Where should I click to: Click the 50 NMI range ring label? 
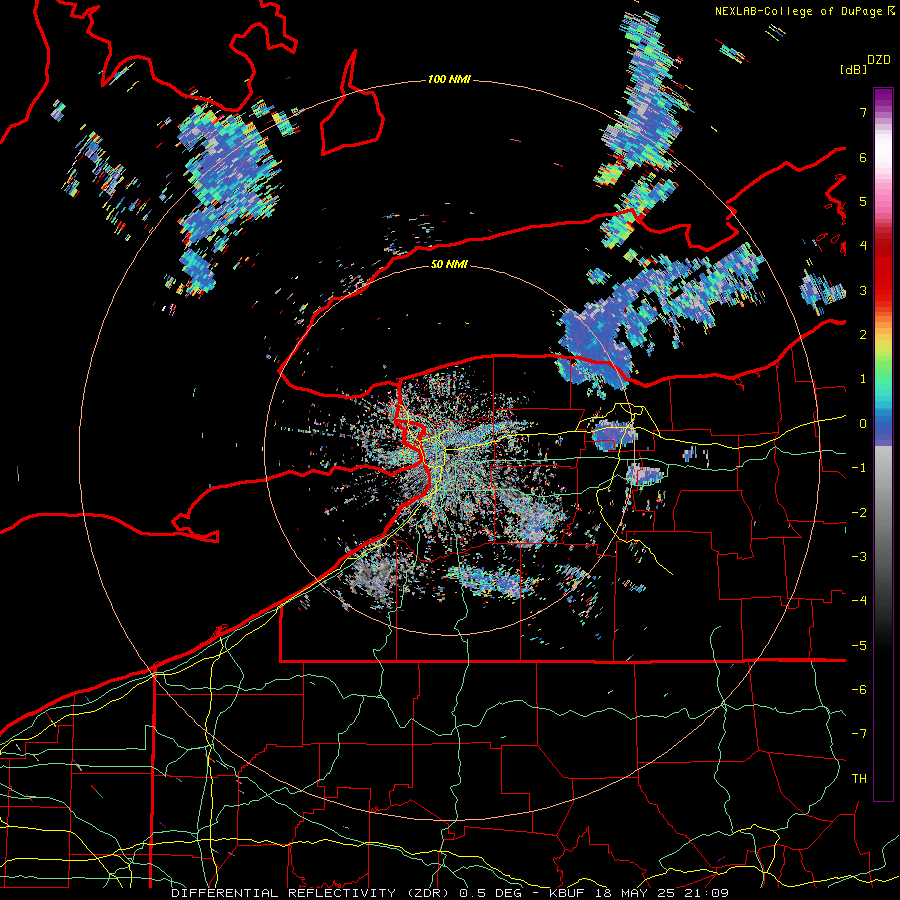pyautogui.click(x=449, y=265)
